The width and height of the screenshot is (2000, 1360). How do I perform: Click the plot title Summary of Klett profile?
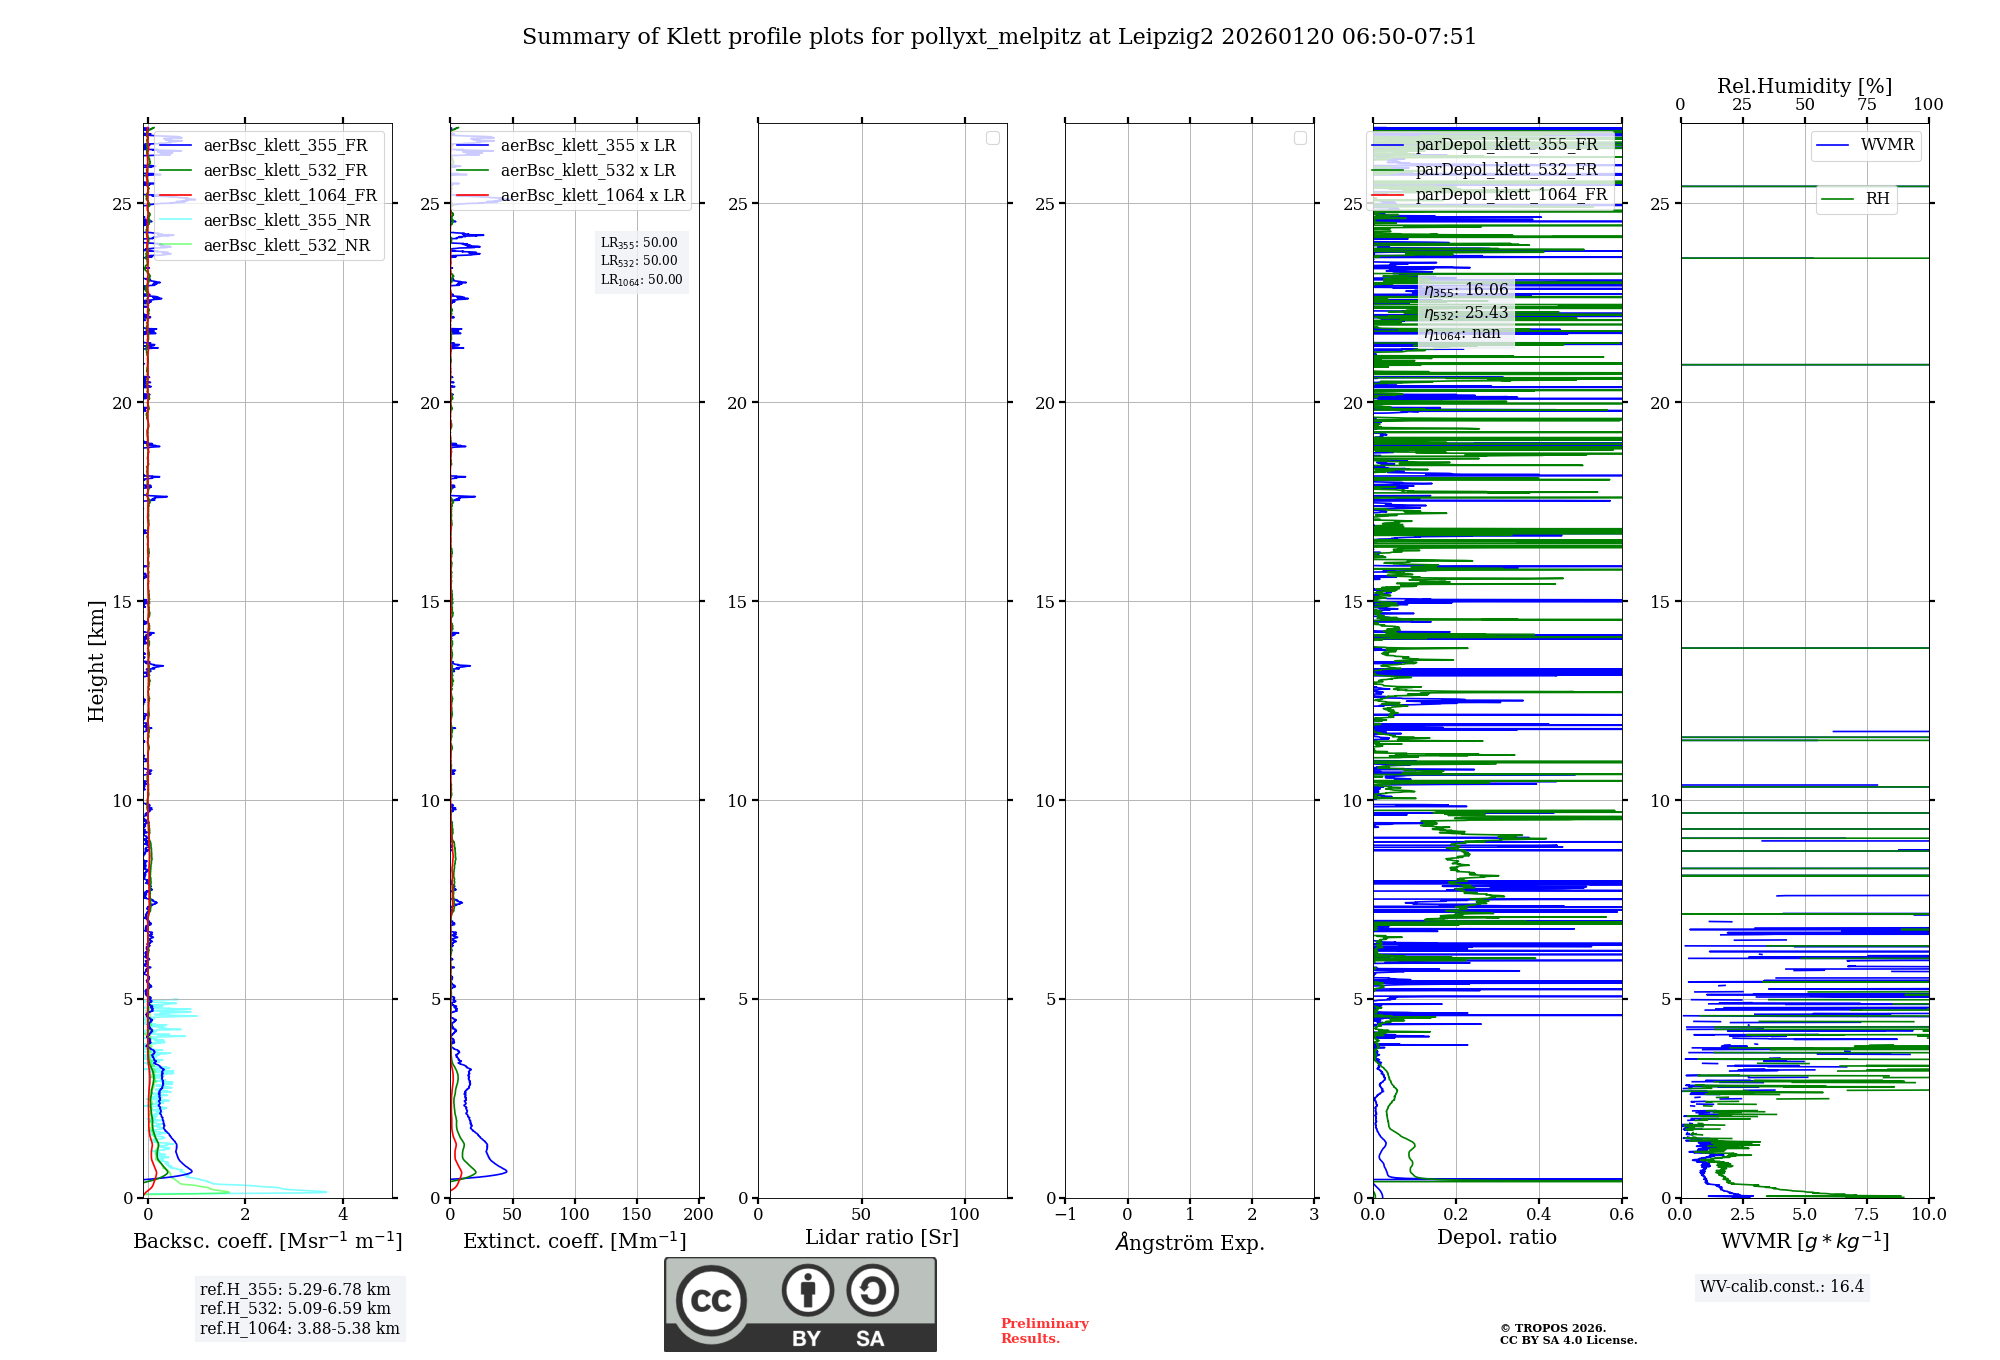click(999, 37)
